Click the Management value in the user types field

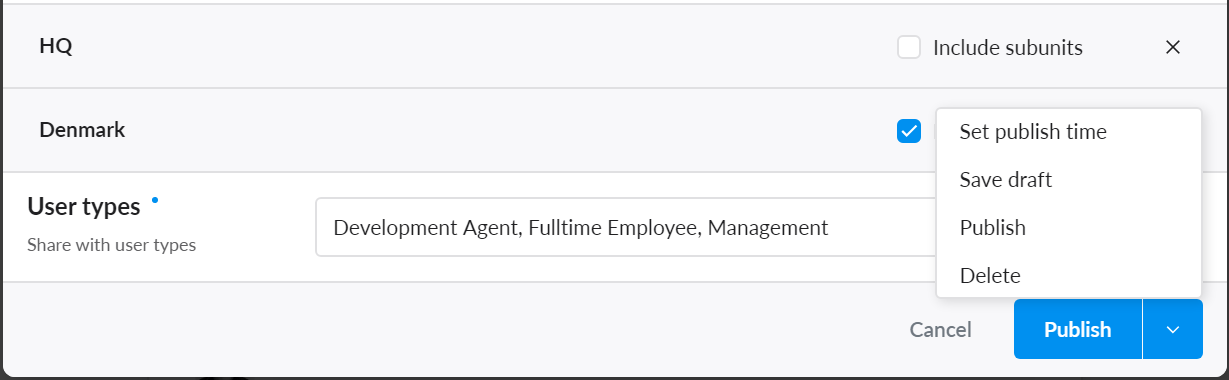(768, 228)
